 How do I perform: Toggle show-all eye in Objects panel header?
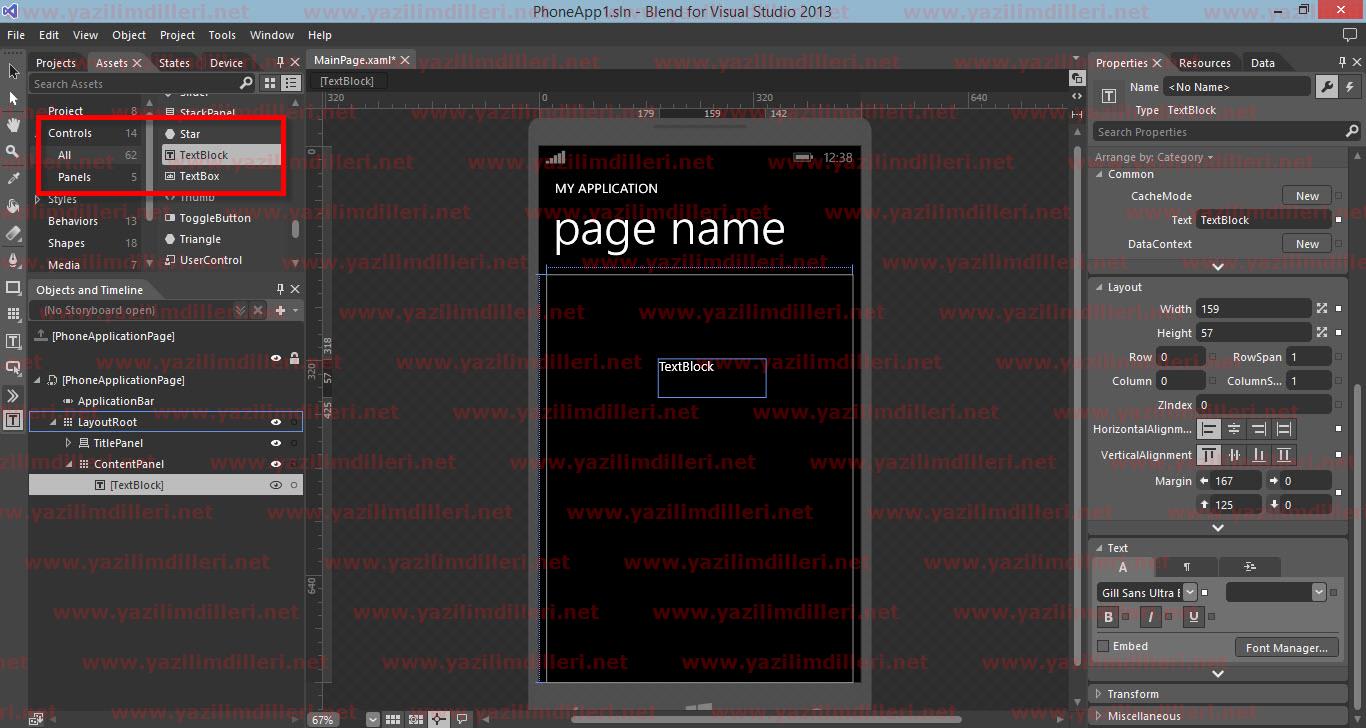point(276,358)
